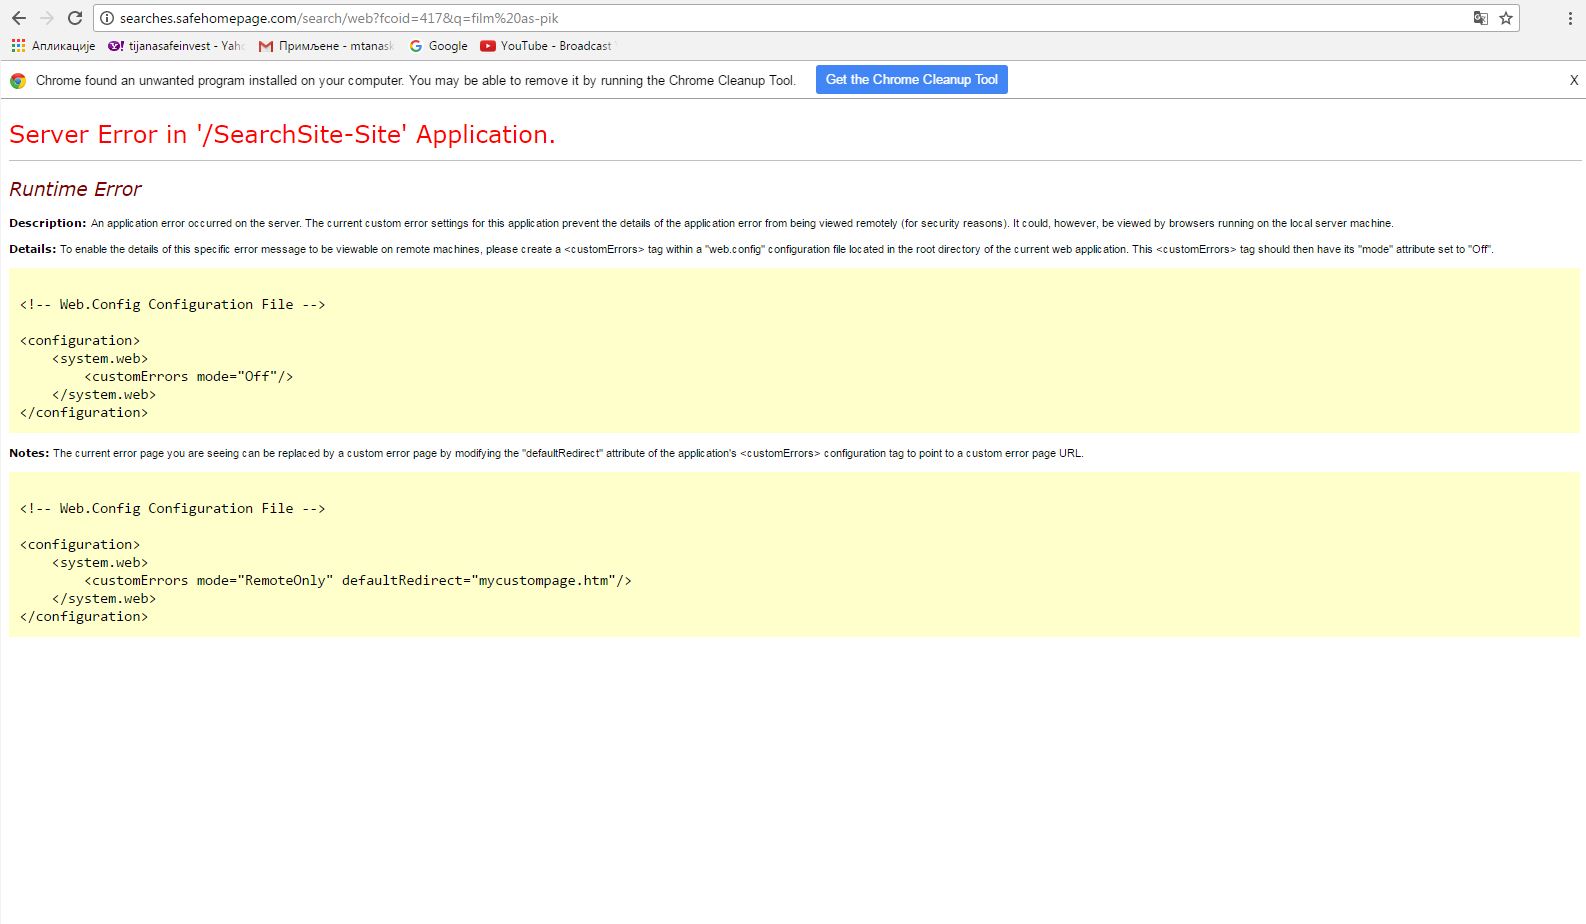Open the tijanasafeinvest Yahoo bookmark
Screen dimensions: 1586x924
tap(176, 46)
